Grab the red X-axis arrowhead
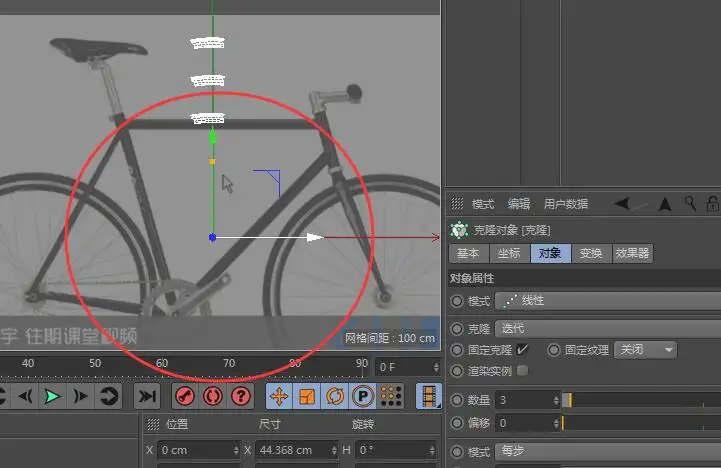This screenshot has width=721, height=468. [435, 237]
